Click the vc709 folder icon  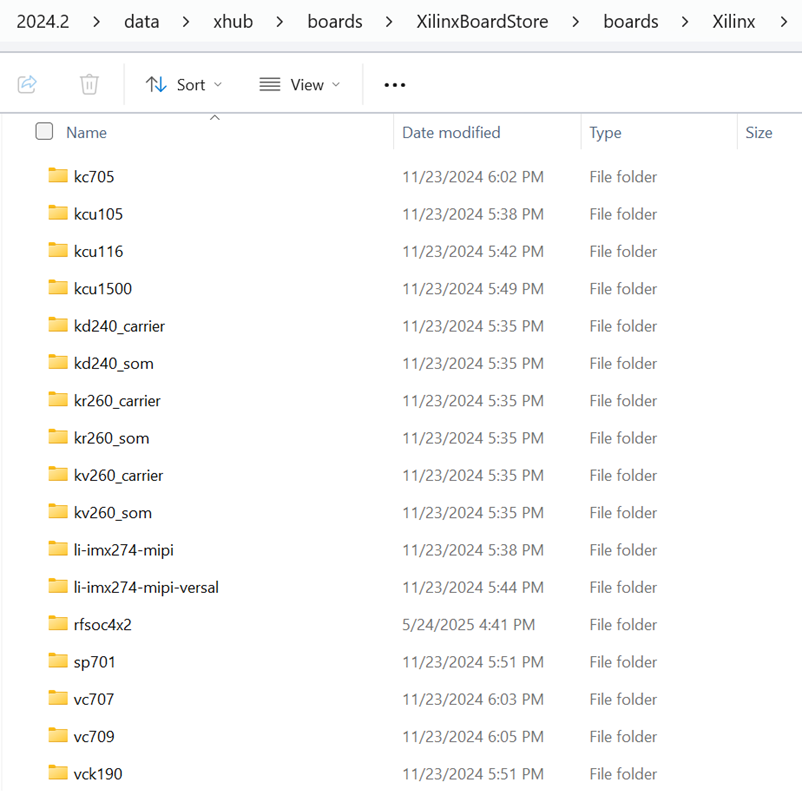(58, 736)
